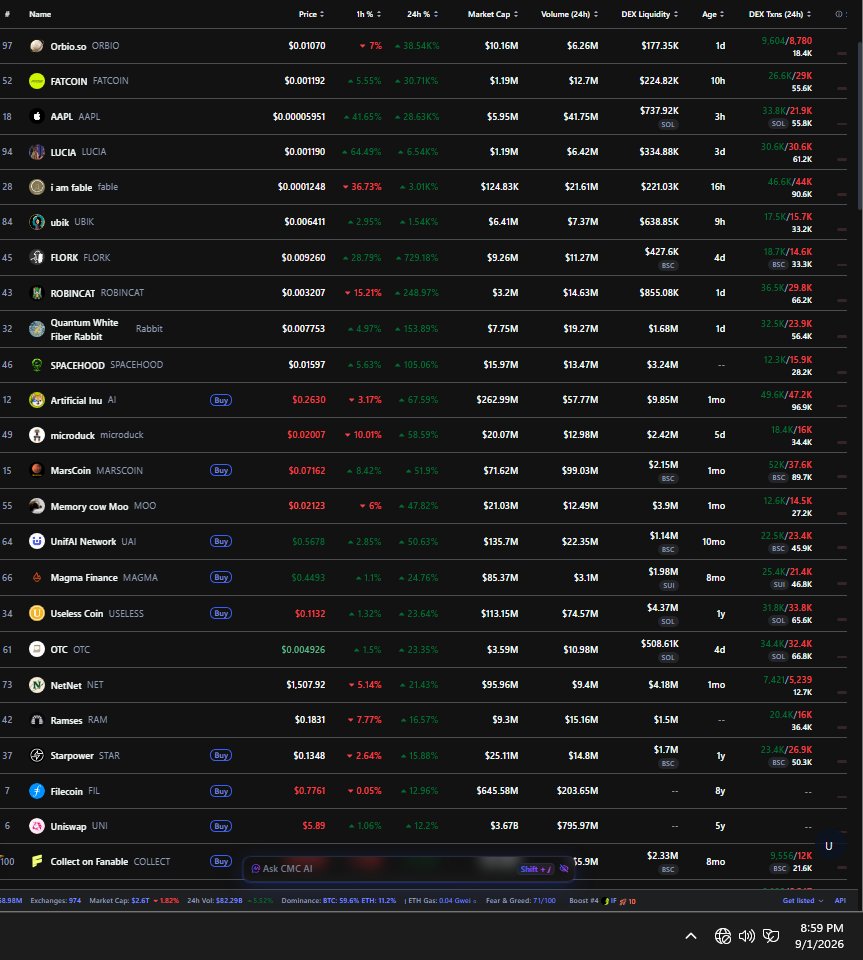The width and height of the screenshot is (863, 960).
Task: Sort by 1h % column header
Action: pyautogui.click(x=368, y=14)
